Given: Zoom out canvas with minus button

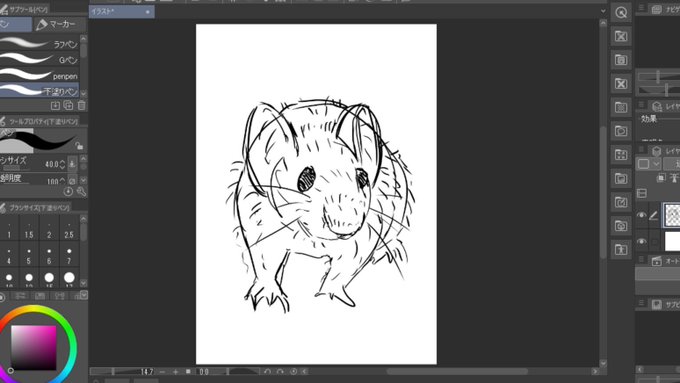Looking at the screenshot, I should pos(163,372).
